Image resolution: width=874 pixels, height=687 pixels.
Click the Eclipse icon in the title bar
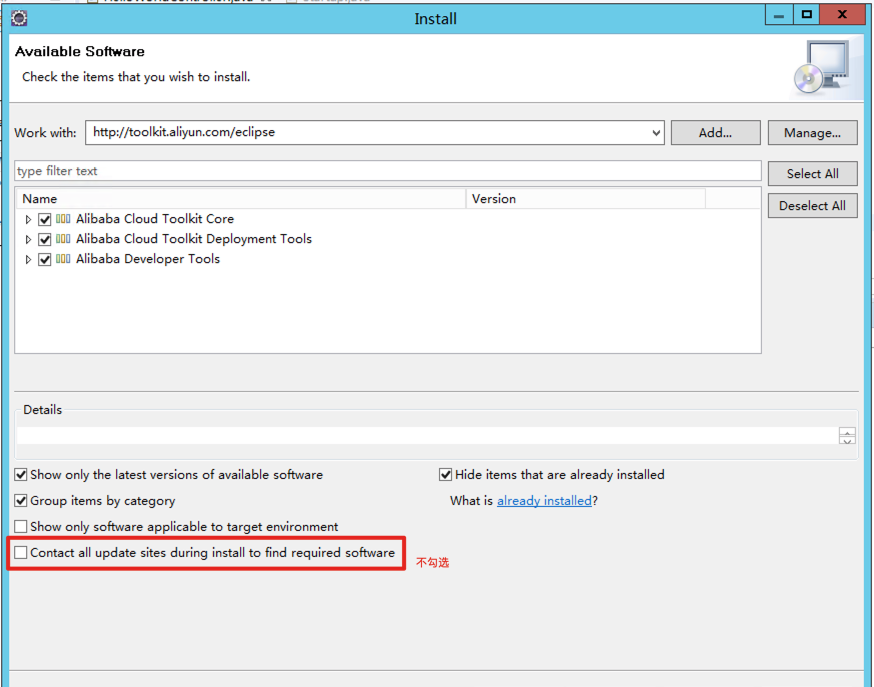click(x=19, y=18)
